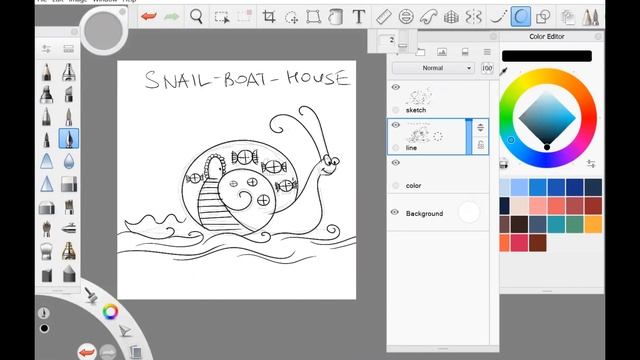640x360 pixels.
Task: Choose the teal swatch in palette
Action: 556,224
